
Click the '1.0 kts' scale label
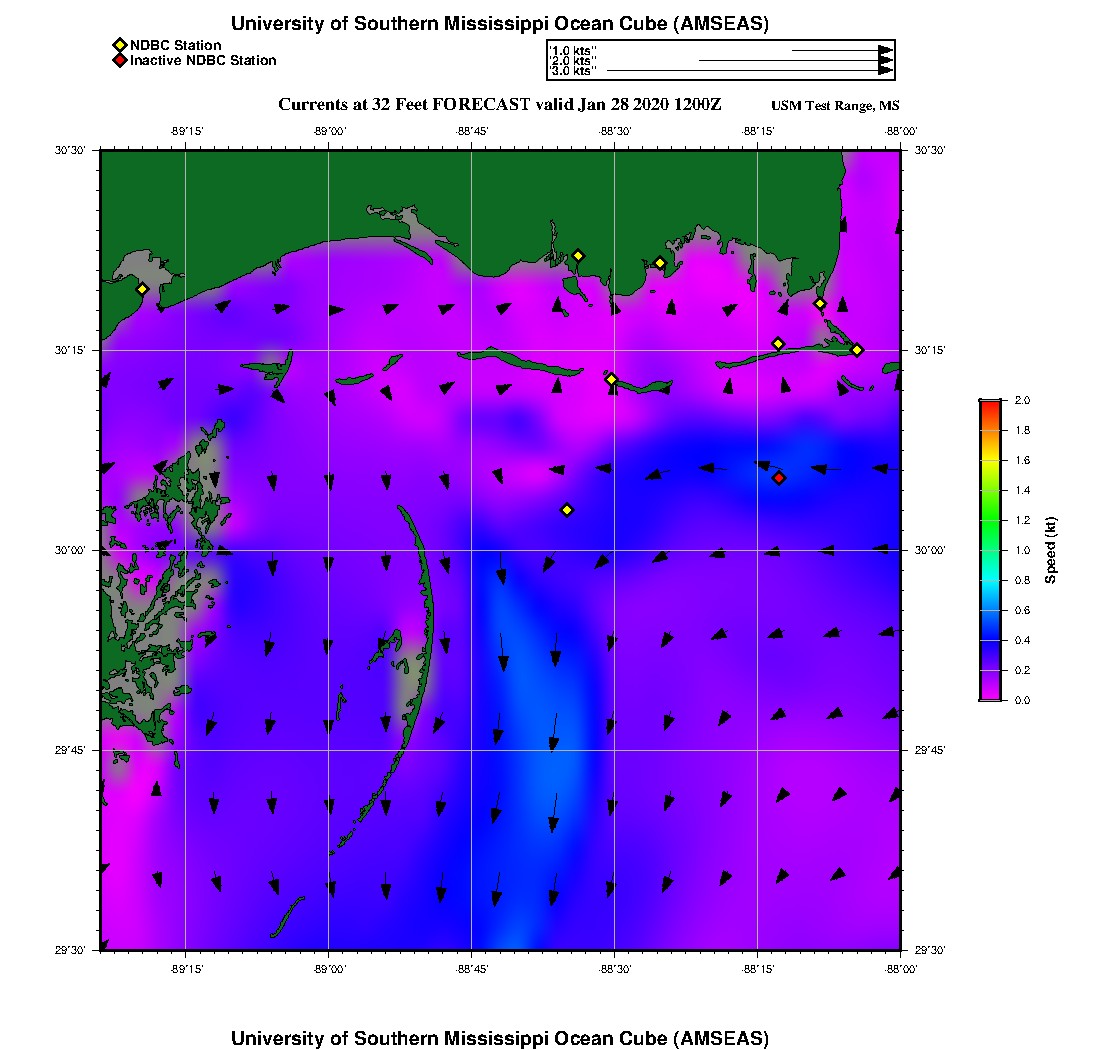pos(573,51)
